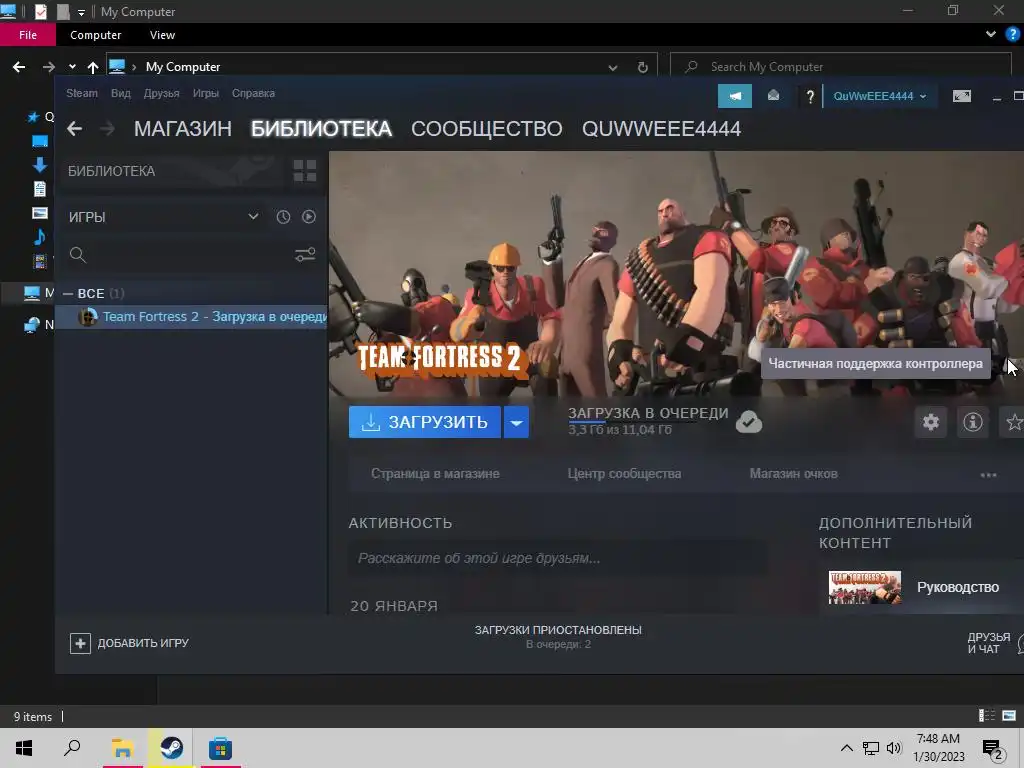Image resolution: width=1024 pixels, height=768 pixels.
Task: Open the Игры menu
Action: click(x=206, y=93)
